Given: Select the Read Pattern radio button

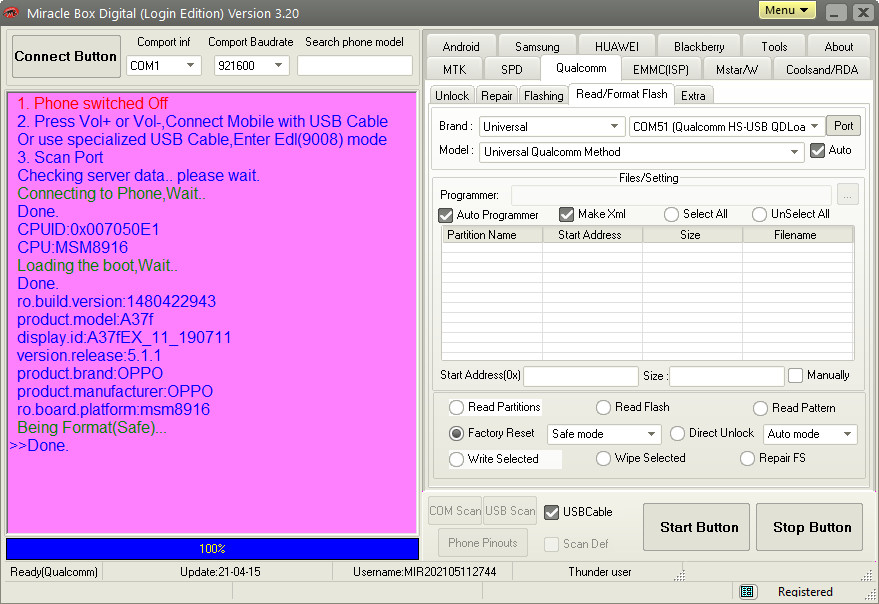Looking at the screenshot, I should click(x=760, y=408).
